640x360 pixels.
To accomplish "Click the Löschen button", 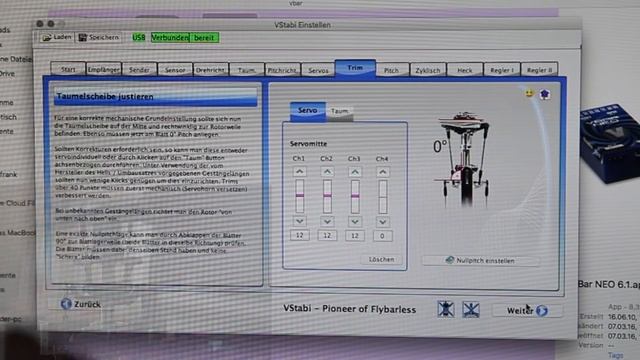I will click(x=381, y=260).
